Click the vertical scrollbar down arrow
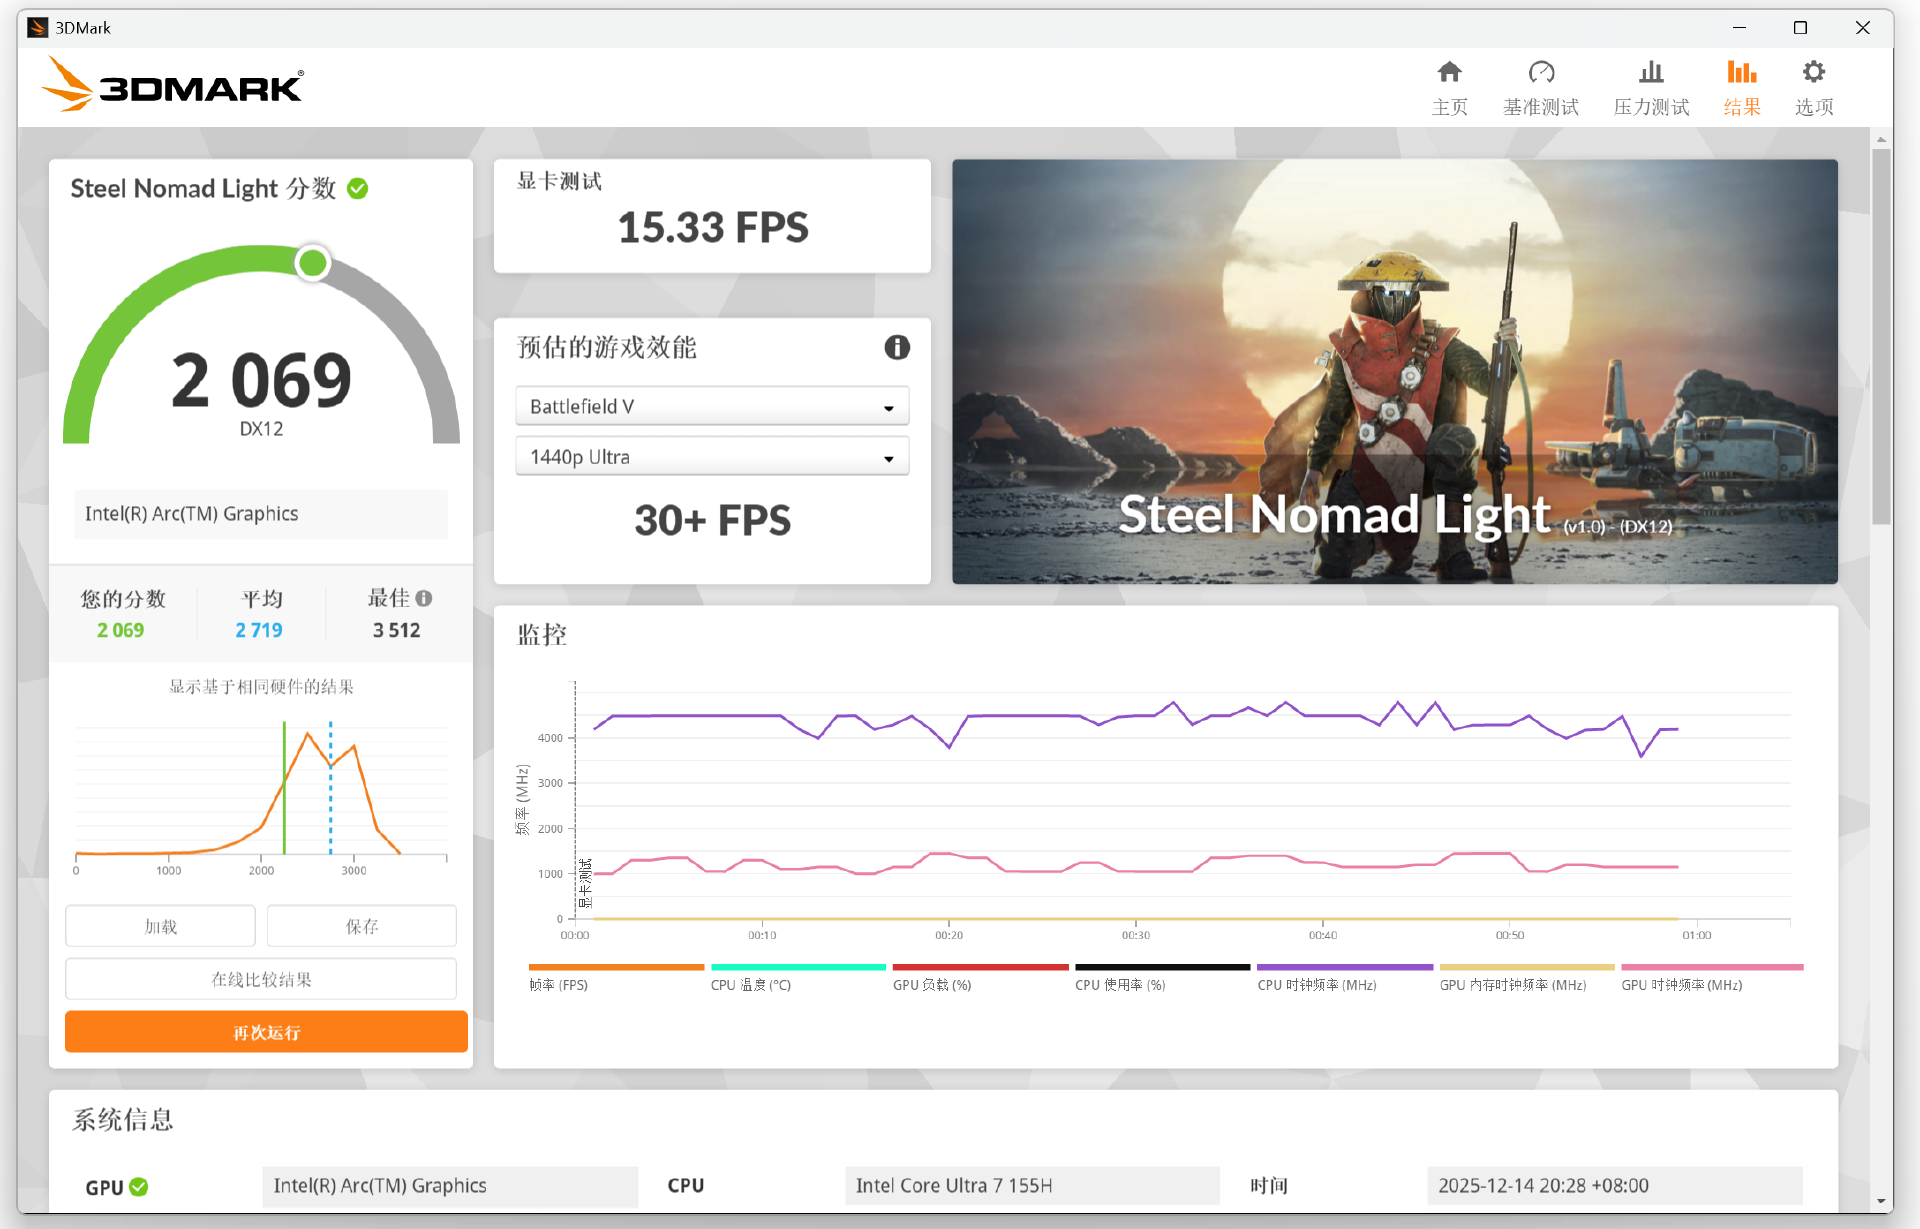This screenshot has height=1229, width=1920. click(1881, 1201)
